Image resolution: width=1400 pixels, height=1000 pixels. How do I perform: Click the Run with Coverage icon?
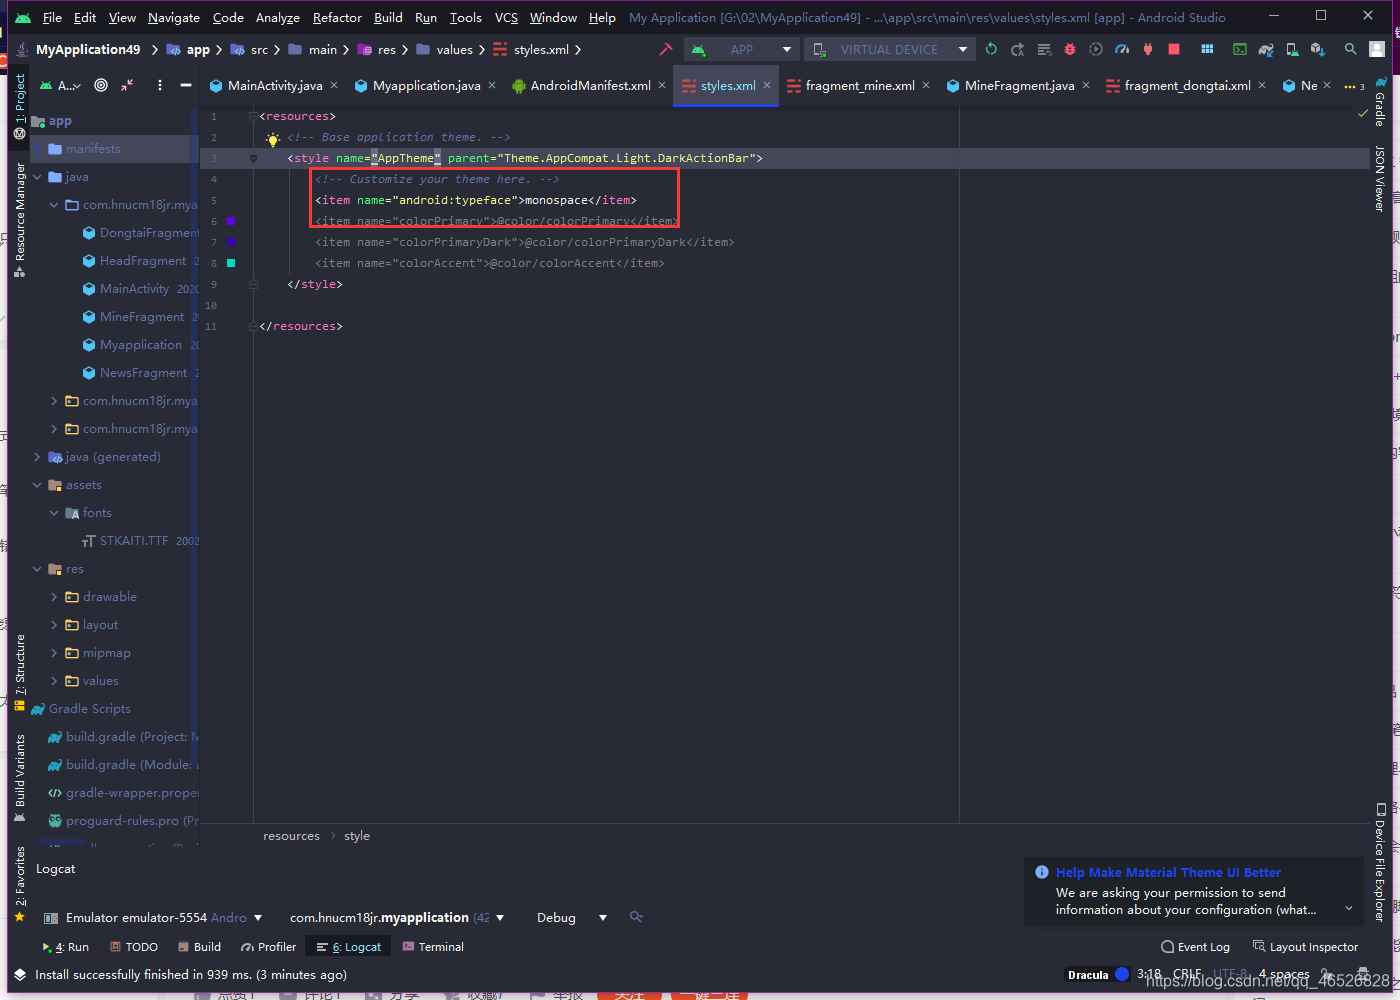coord(1096,49)
